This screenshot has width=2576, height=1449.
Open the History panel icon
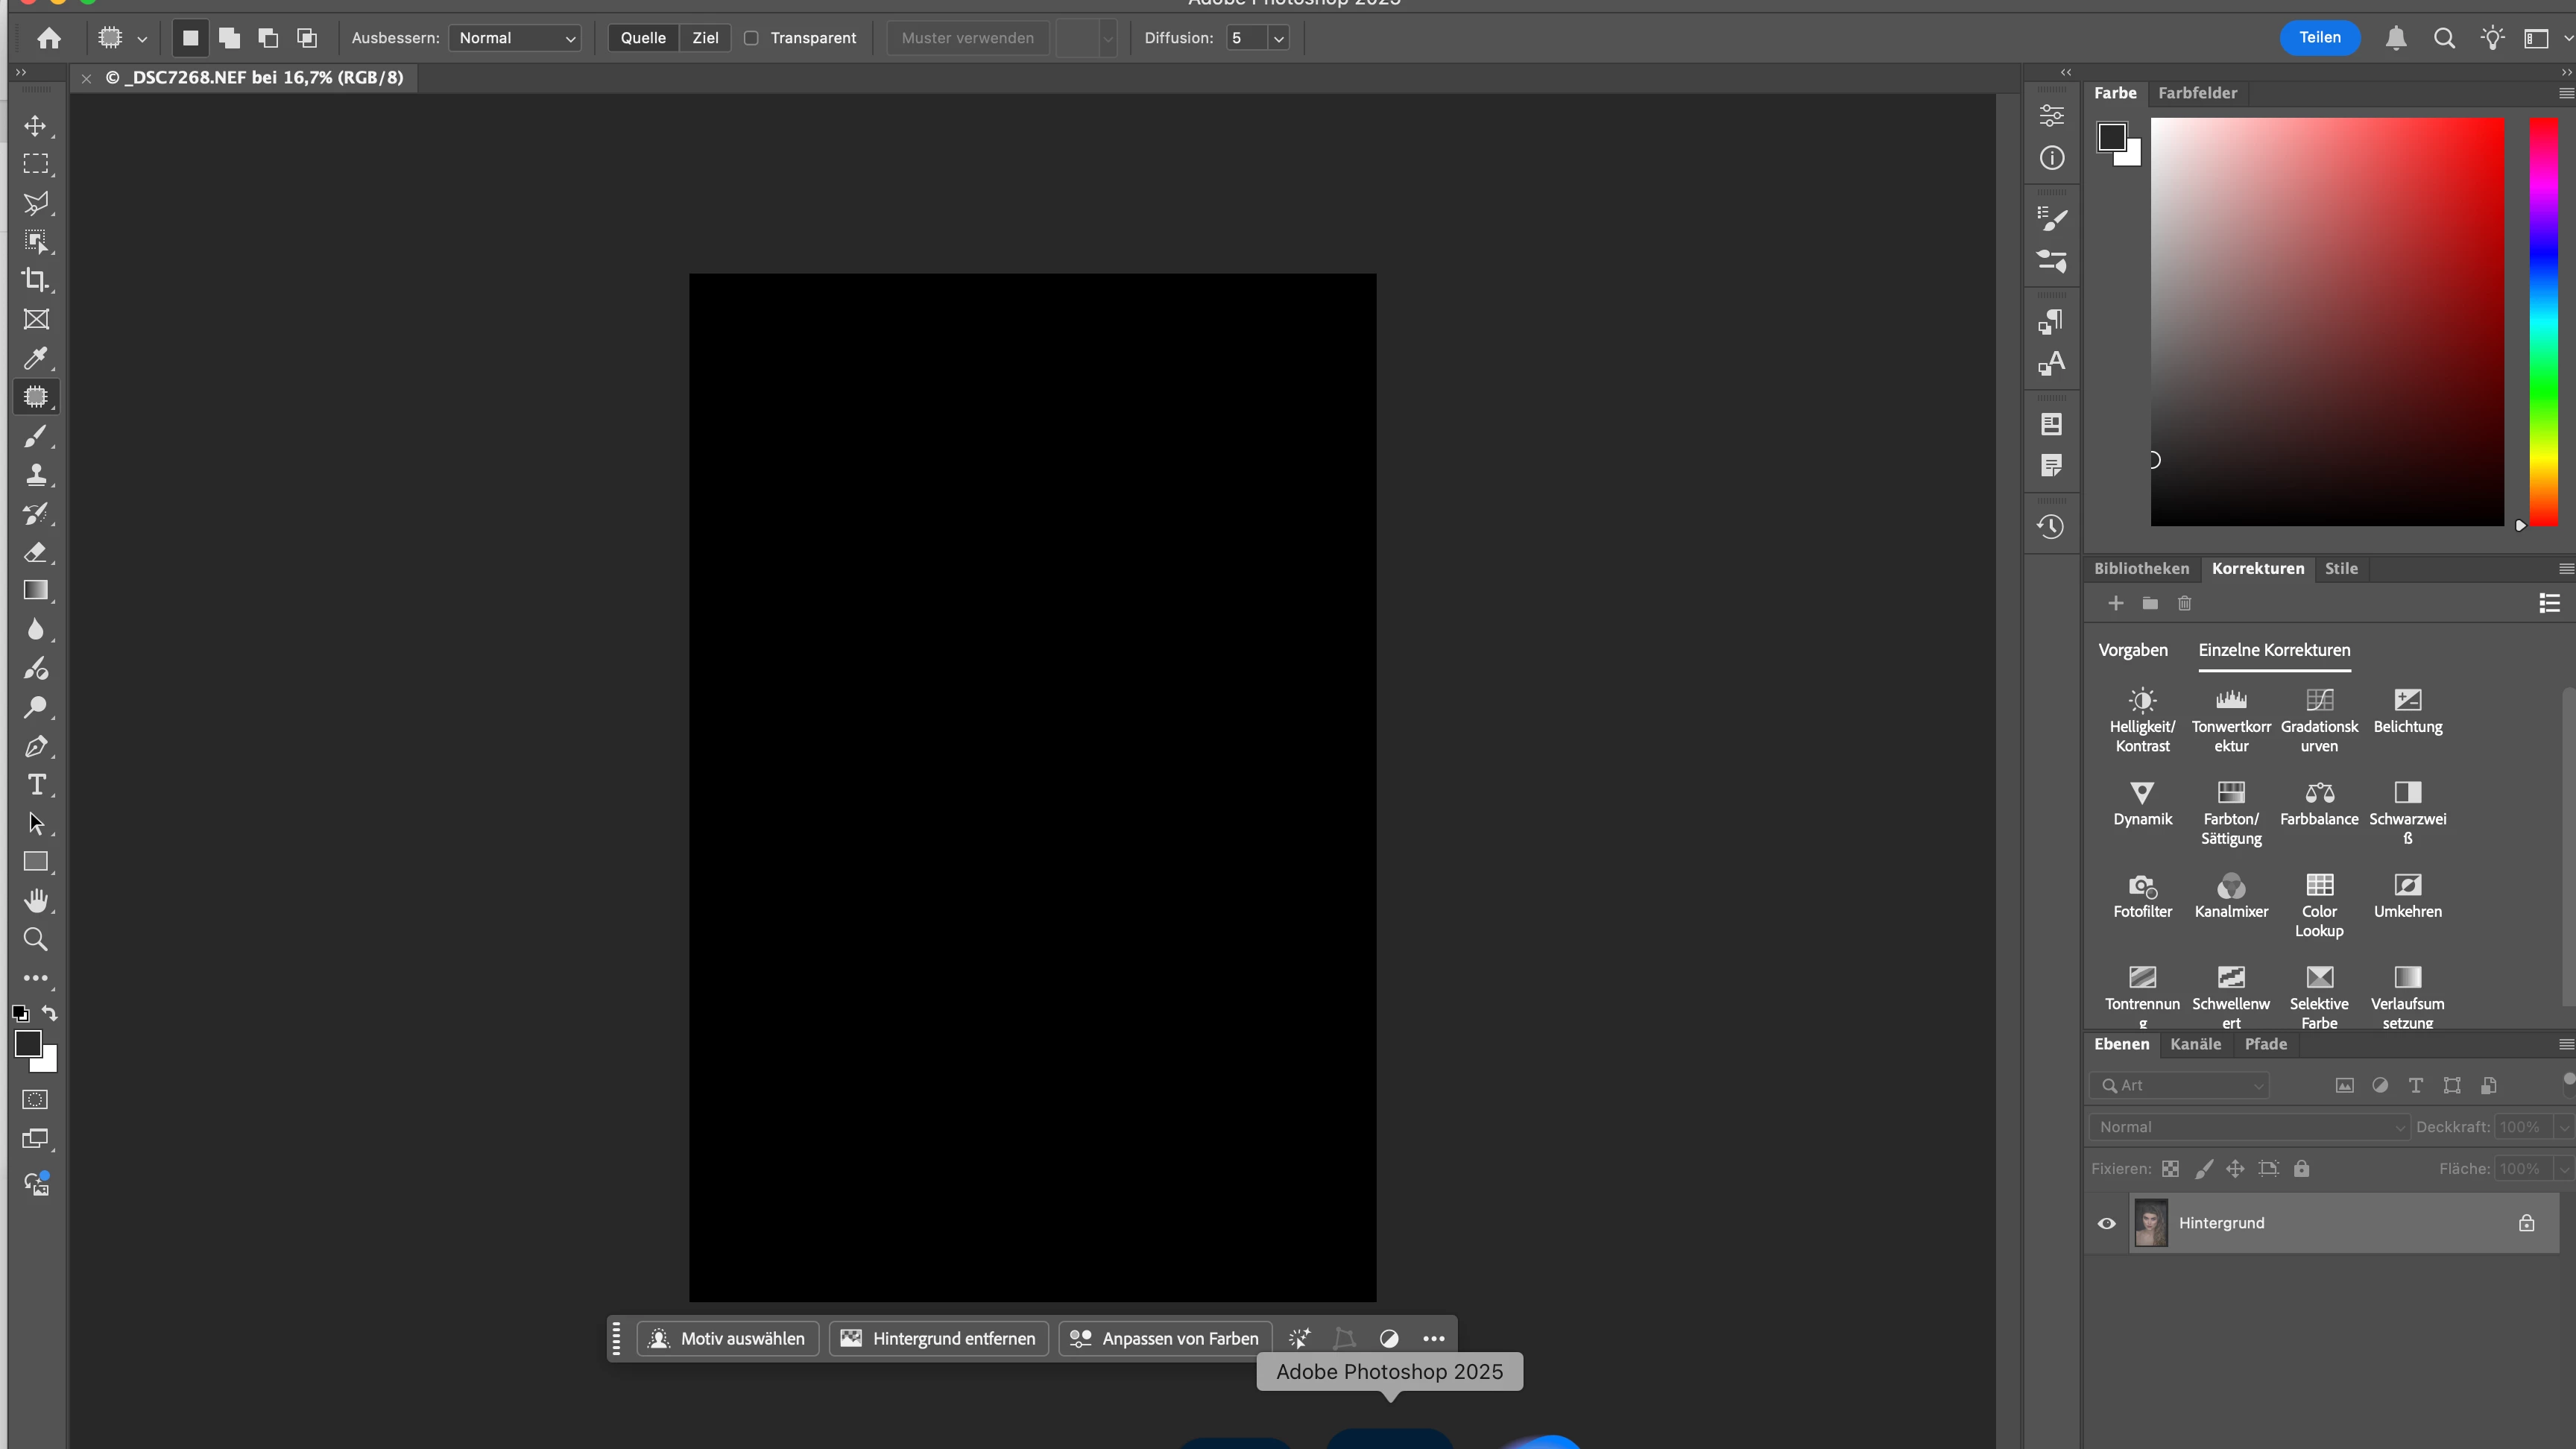pyautogui.click(x=2051, y=527)
